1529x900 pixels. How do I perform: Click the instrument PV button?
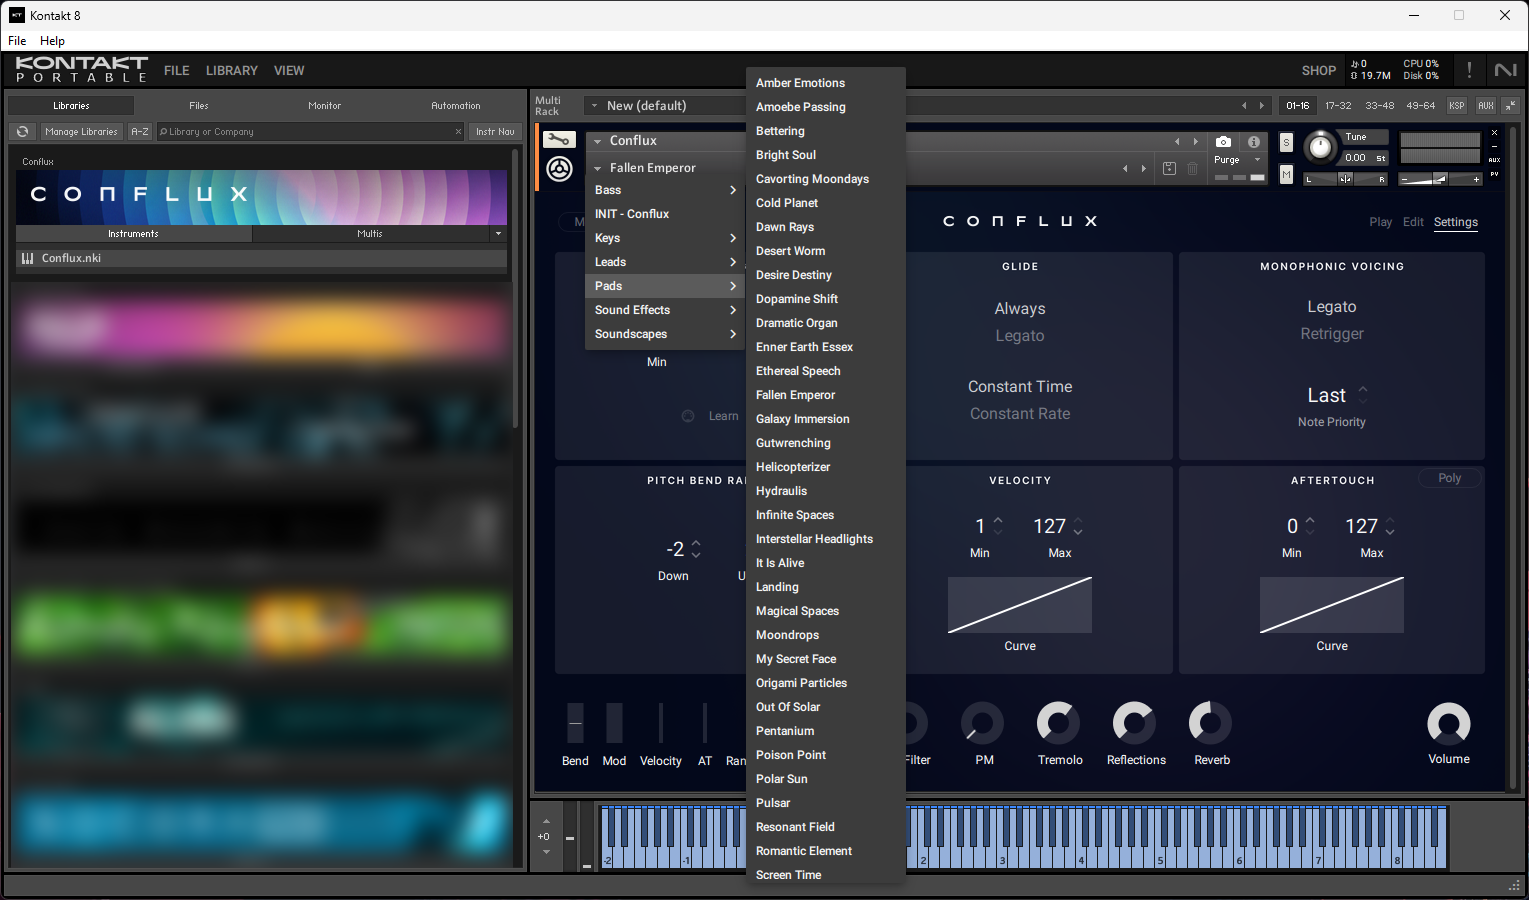click(x=1495, y=174)
